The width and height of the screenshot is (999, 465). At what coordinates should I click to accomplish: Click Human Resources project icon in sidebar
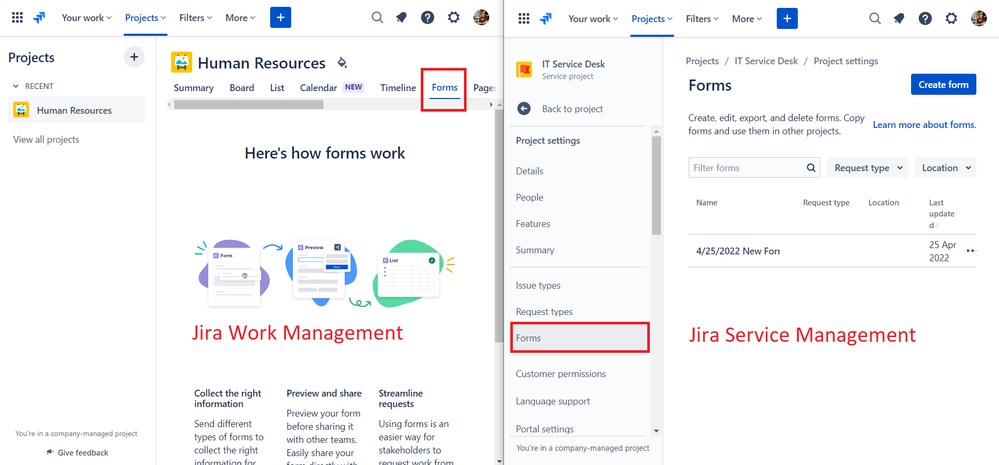click(x=21, y=110)
